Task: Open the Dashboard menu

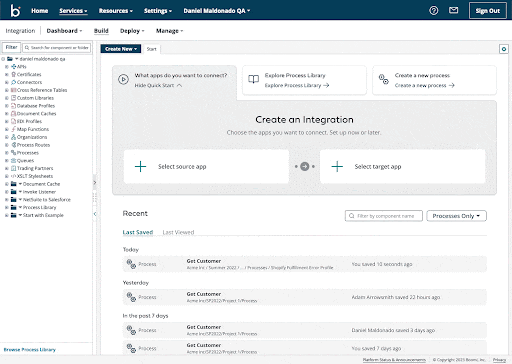Action: pos(64,31)
